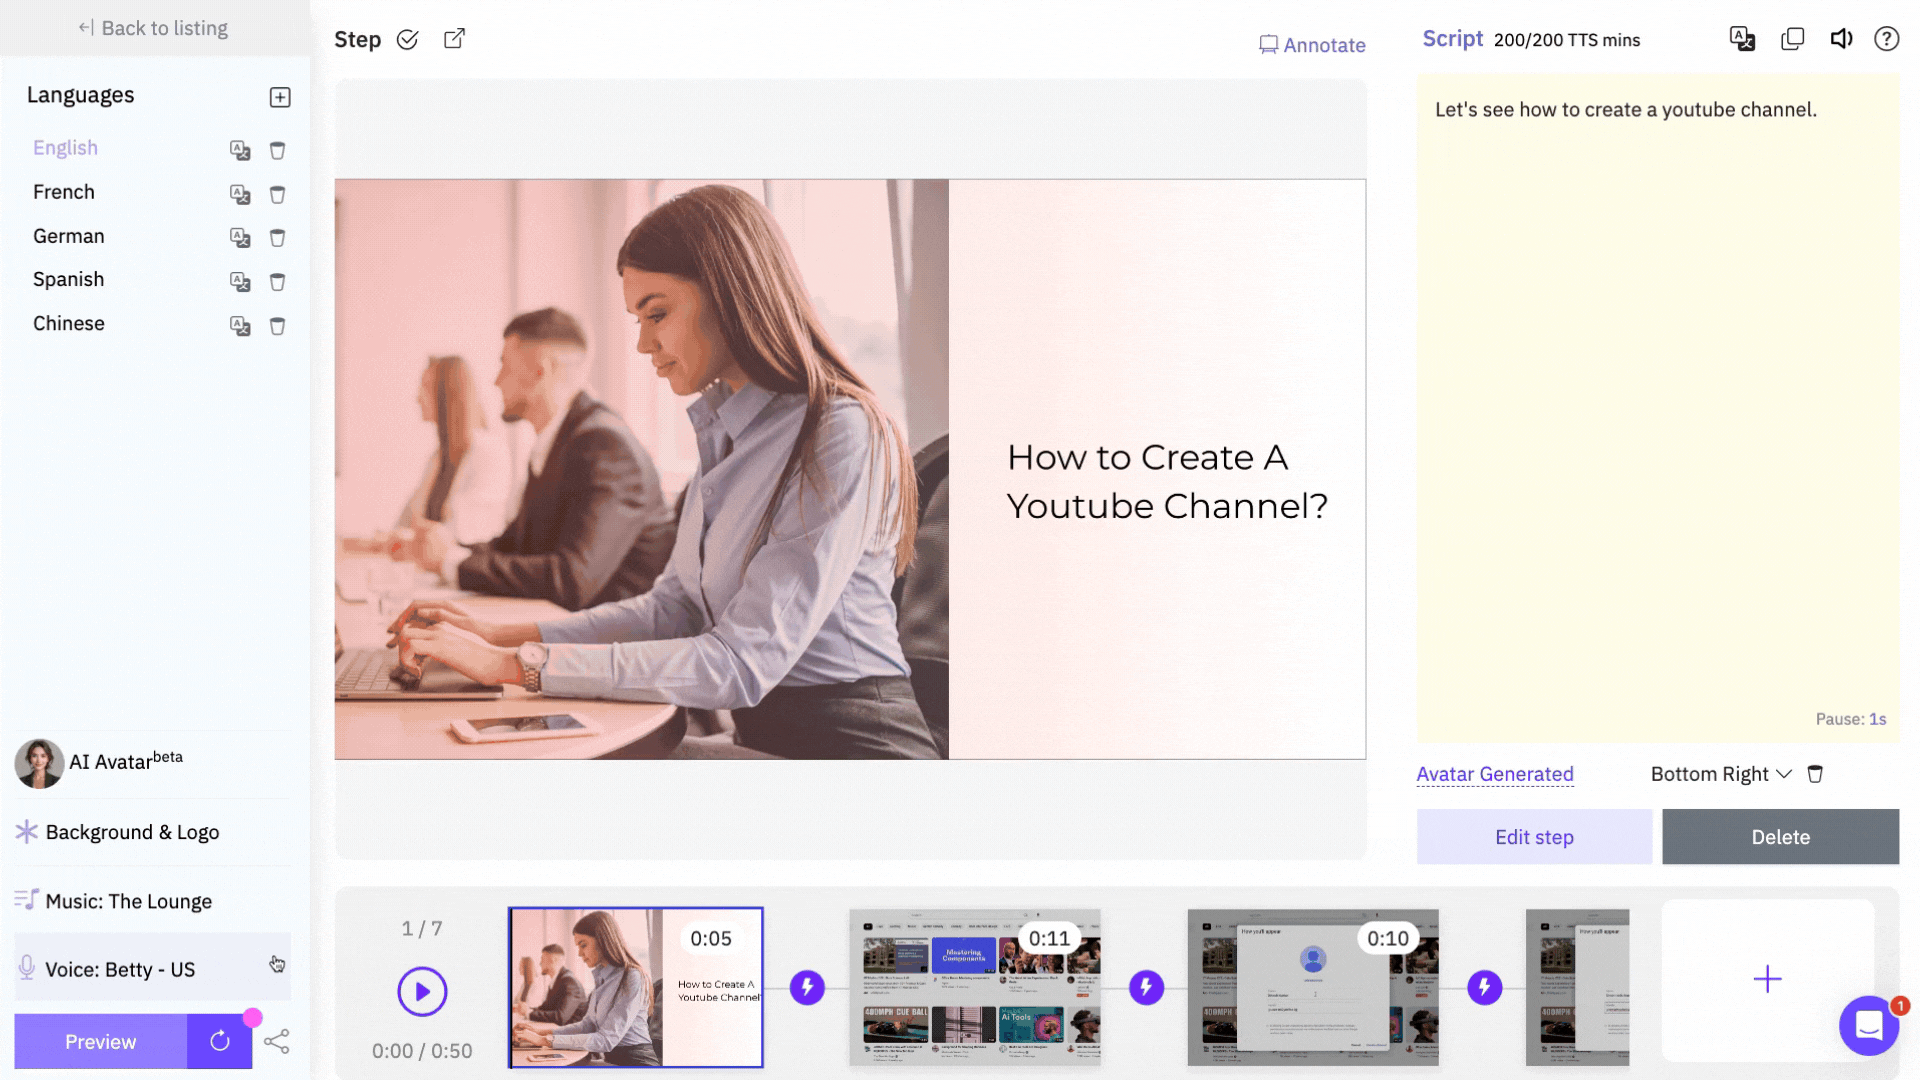The width and height of the screenshot is (1920, 1080).
Task: Click translate icon for Spanish
Action: click(x=240, y=282)
